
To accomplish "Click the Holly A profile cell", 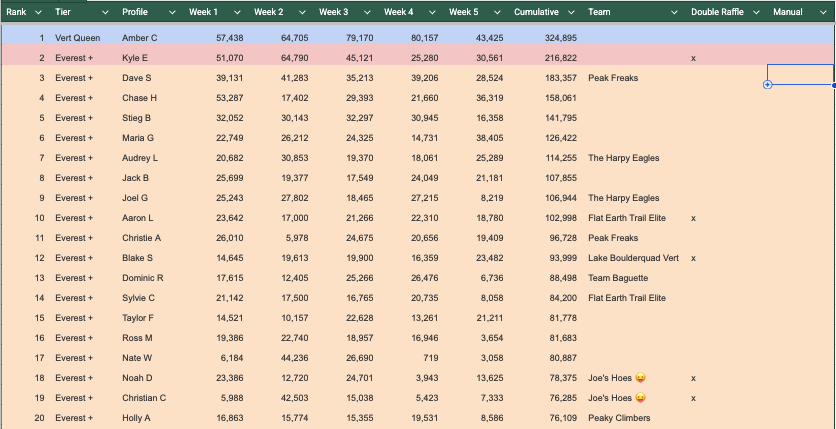I will tap(136, 418).
